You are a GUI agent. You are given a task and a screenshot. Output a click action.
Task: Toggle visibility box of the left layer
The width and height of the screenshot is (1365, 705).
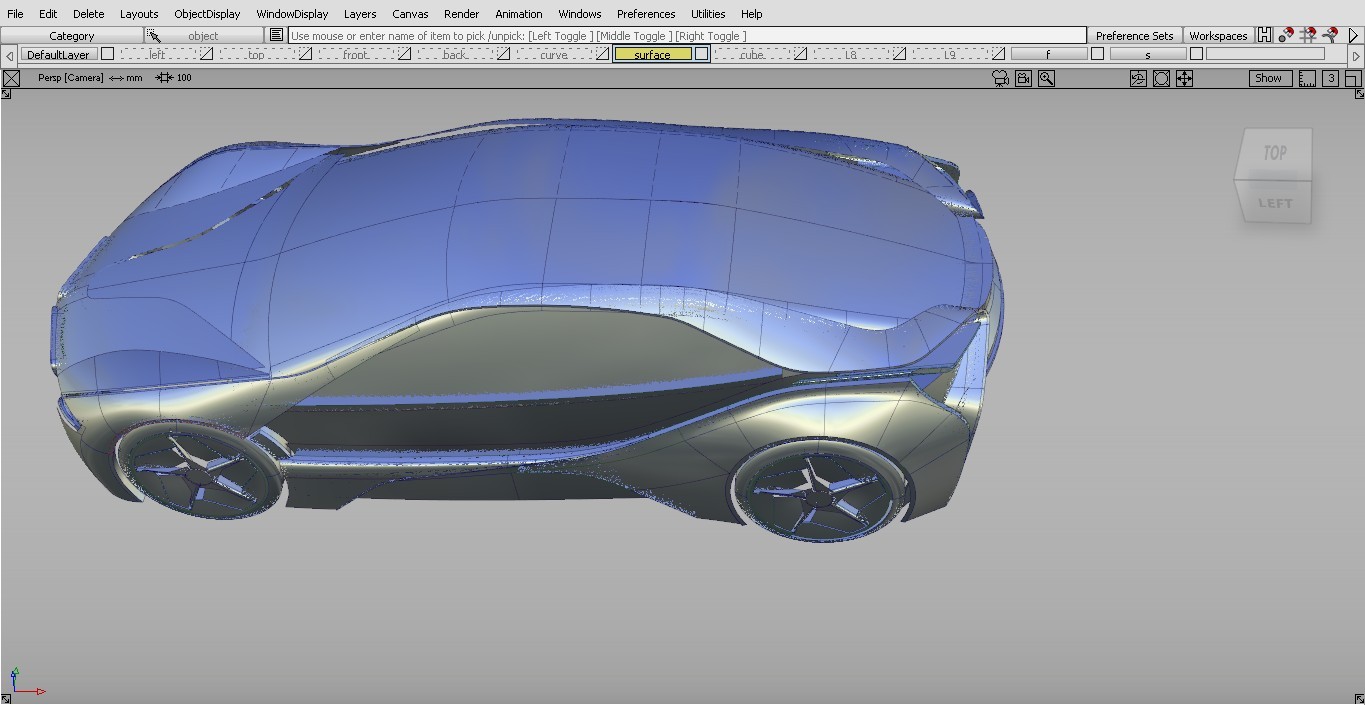(x=207, y=54)
